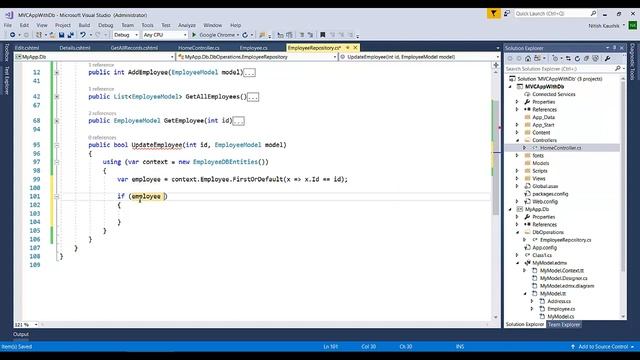Click Add to Source Control
Viewport: 640px width, 360px height.
603,347
